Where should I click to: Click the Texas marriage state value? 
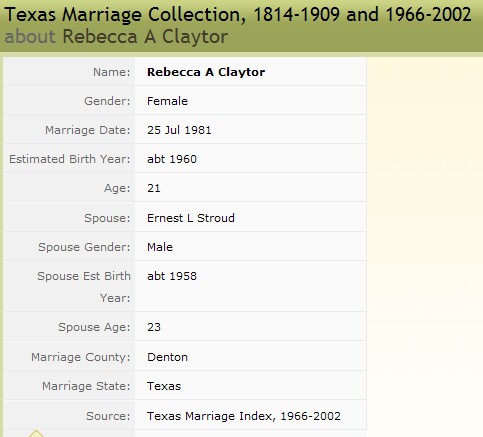[x=164, y=386]
